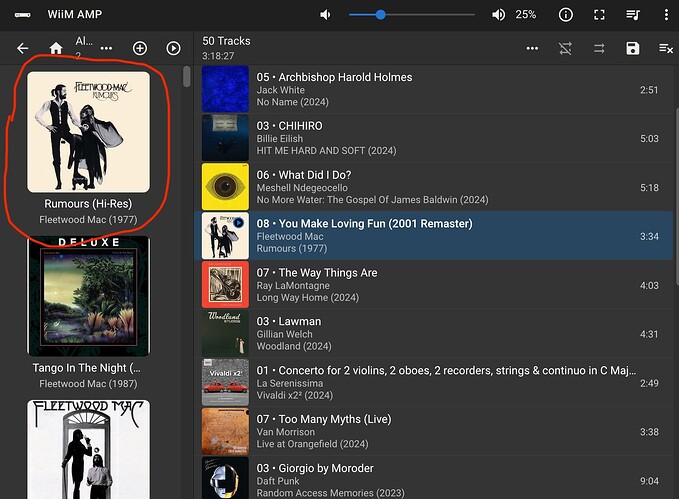Open the information icon
Viewport: 679px width, 499px height.
(x=566, y=15)
